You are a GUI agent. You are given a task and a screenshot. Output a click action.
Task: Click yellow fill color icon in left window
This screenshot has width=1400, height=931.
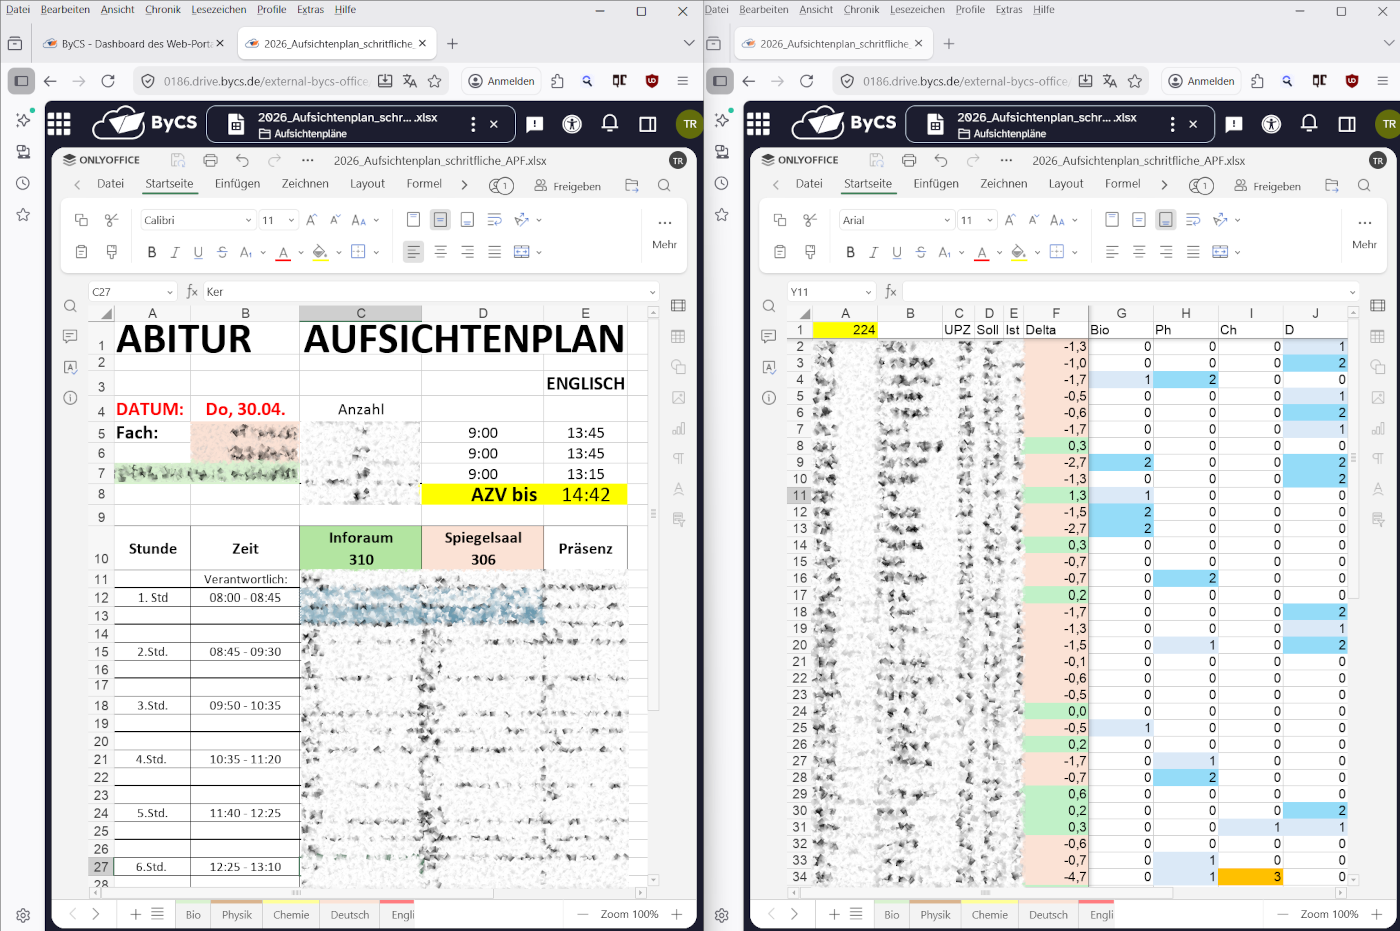click(320, 252)
